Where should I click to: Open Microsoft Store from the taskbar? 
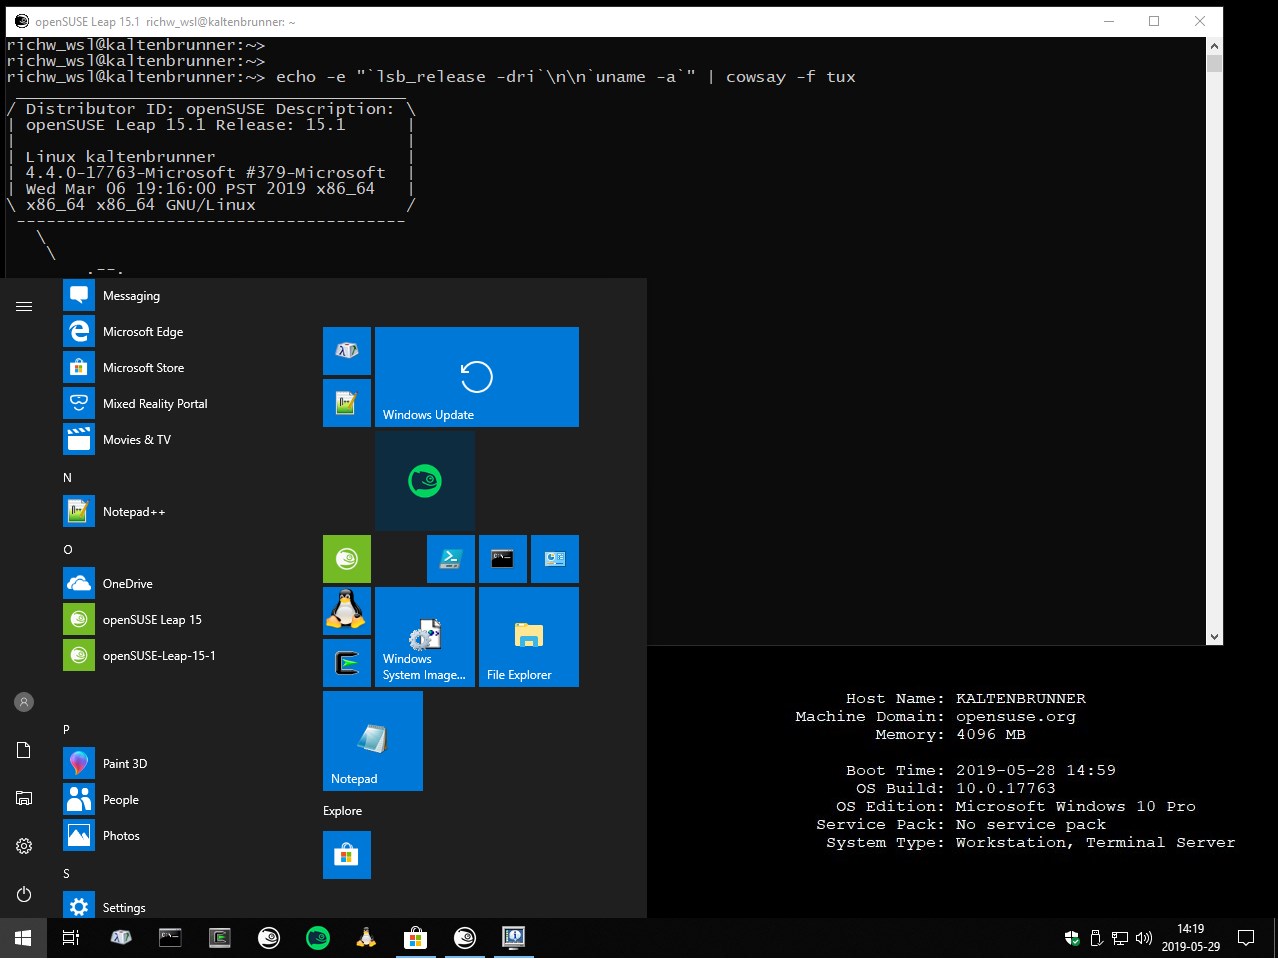coord(415,938)
